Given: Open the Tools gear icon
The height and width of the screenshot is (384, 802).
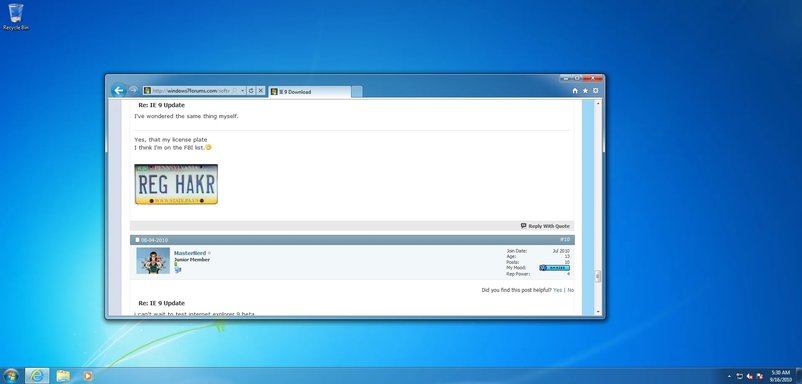Looking at the screenshot, I should 595,91.
